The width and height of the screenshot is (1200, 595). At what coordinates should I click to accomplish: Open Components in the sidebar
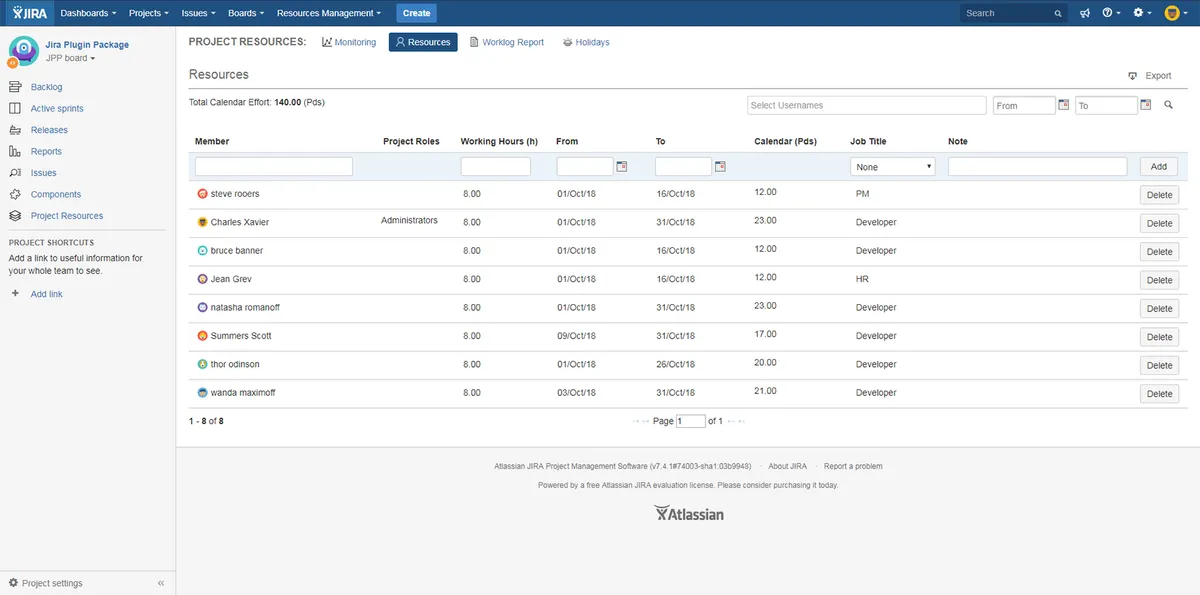pyautogui.click(x=56, y=195)
